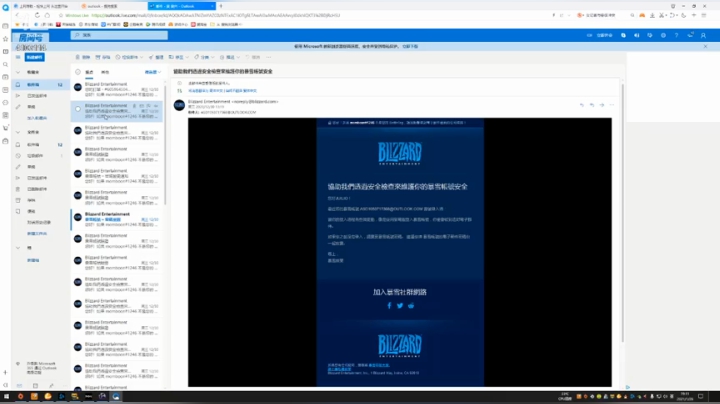This screenshot has height=404, width=720.
Task: Click Reply all arrow in reading pane
Action: [x=592, y=105]
